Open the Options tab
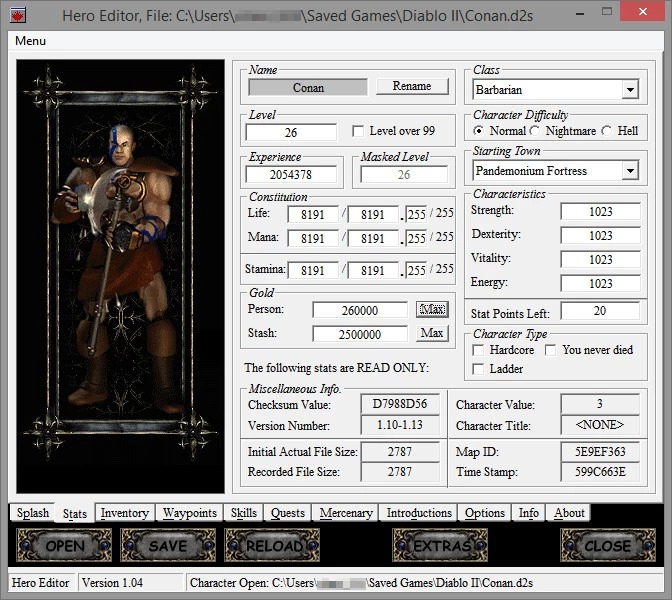Image resolution: width=672 pixels, height=600 pixels. point(485,513)
